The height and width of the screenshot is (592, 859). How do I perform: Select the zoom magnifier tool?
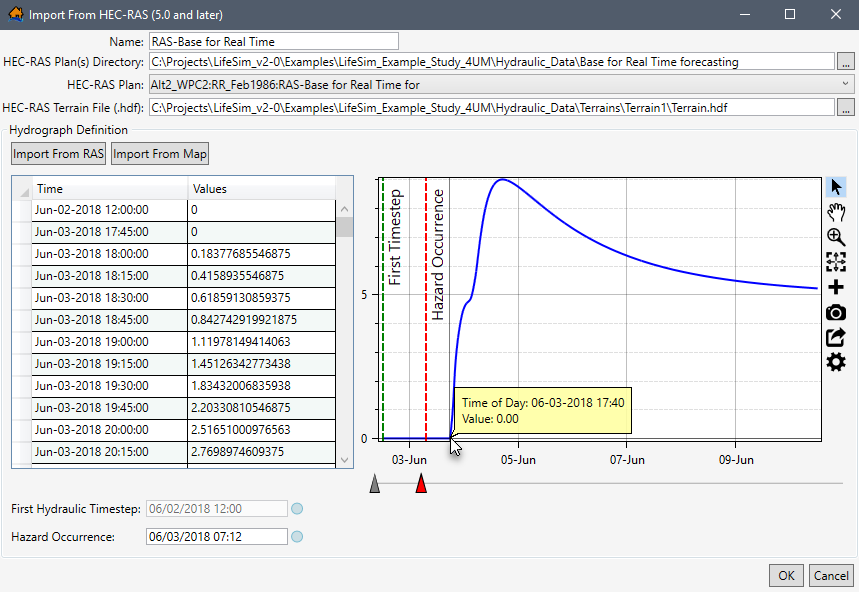[x=836, y=238]
